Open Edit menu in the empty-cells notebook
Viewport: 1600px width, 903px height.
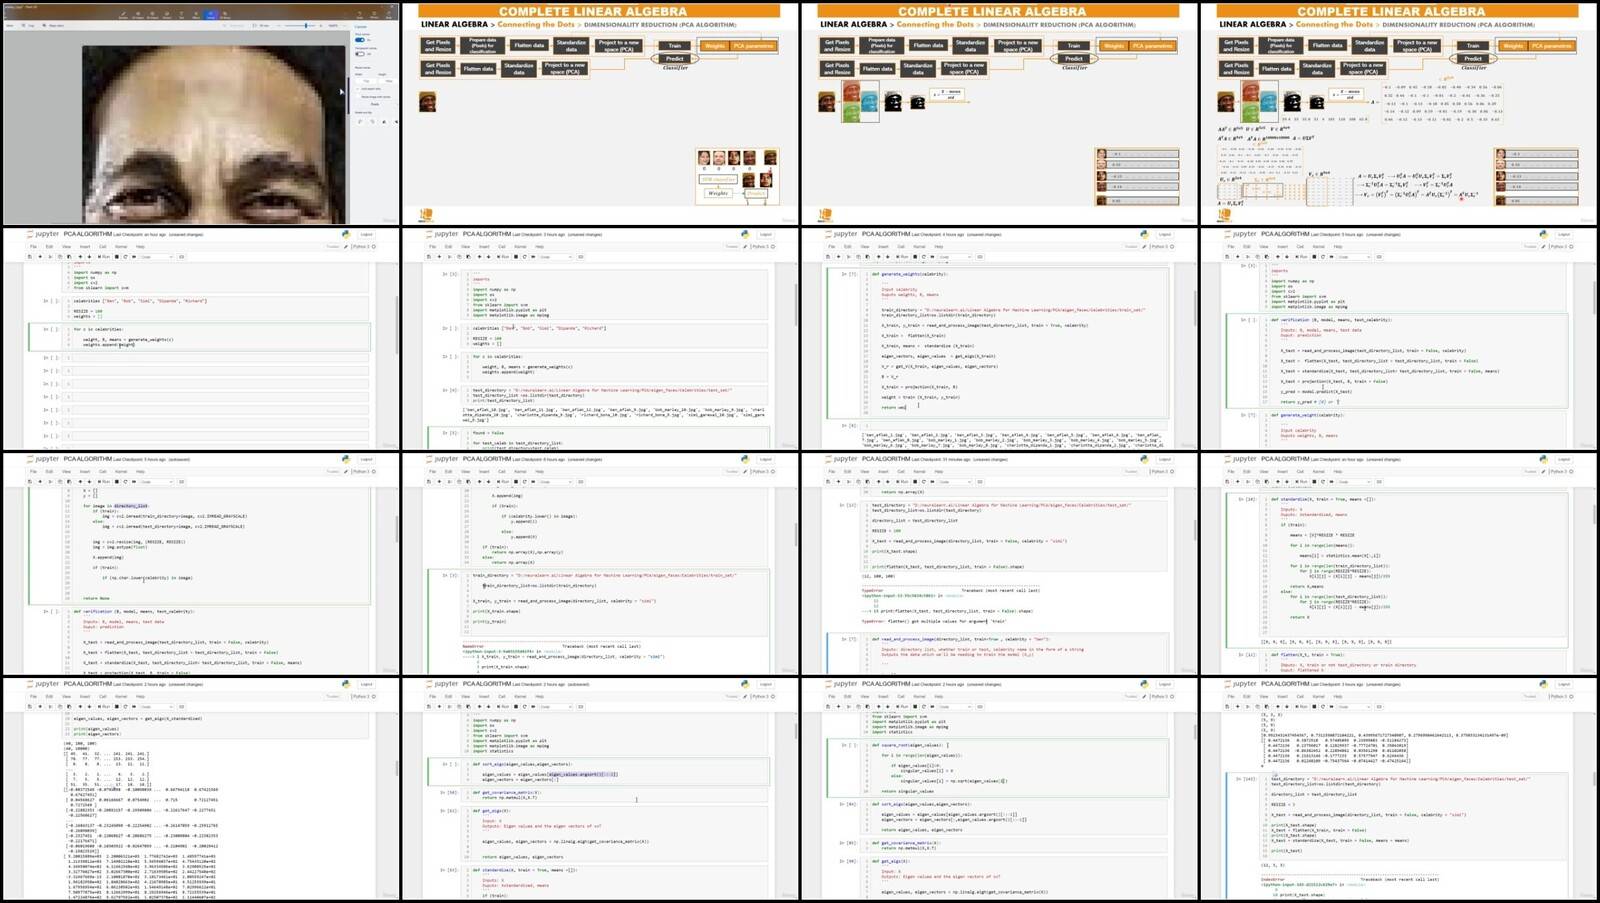[x=49, y=246]
